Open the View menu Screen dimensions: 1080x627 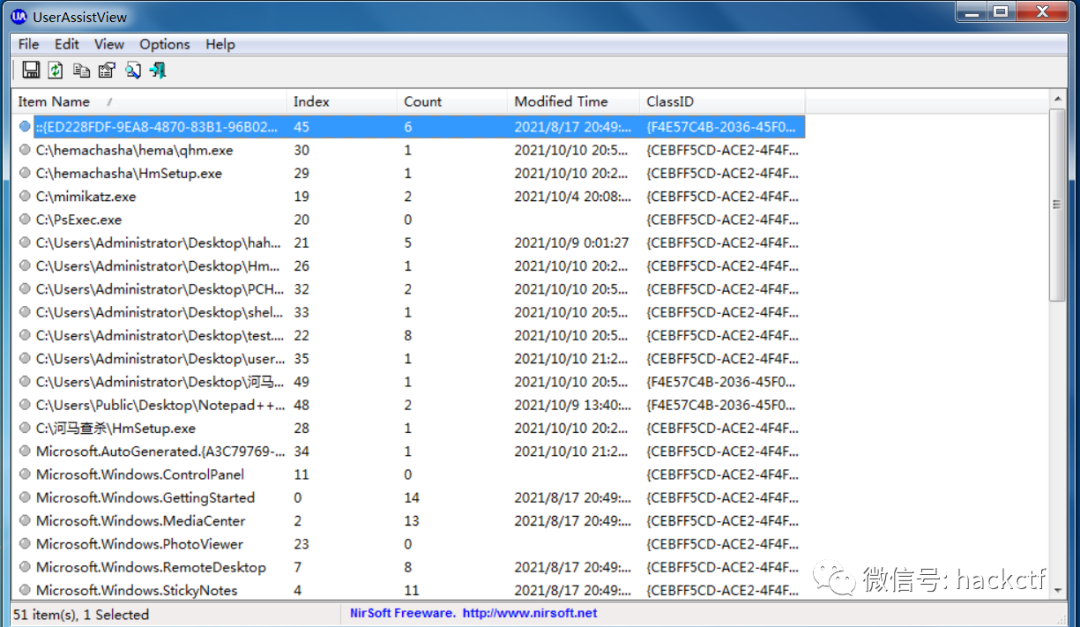pyautogui.click(x=109, y=44)
